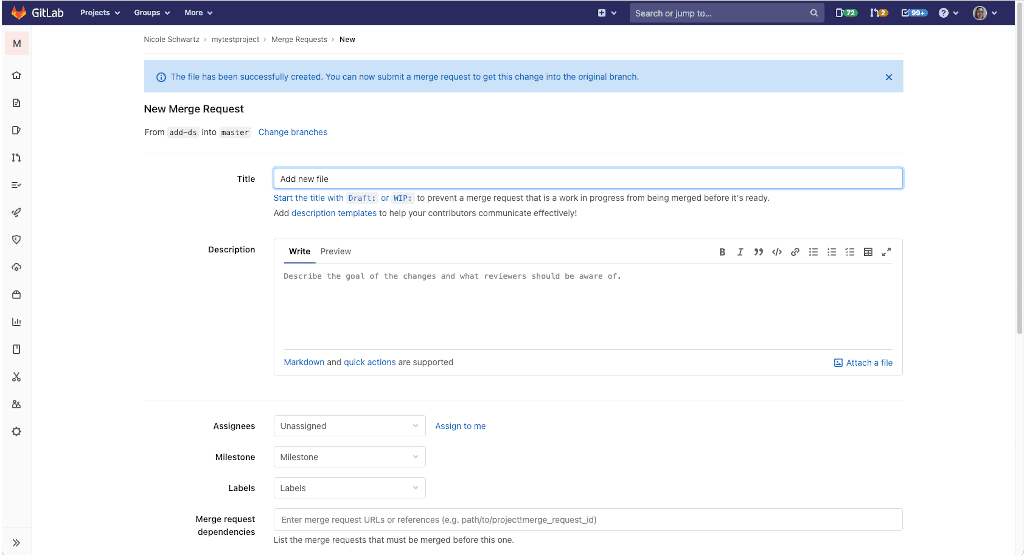Screen dimensions: 1024x555
Task: Open the Issues icon in sidebar
Action: tap(16, 130)
